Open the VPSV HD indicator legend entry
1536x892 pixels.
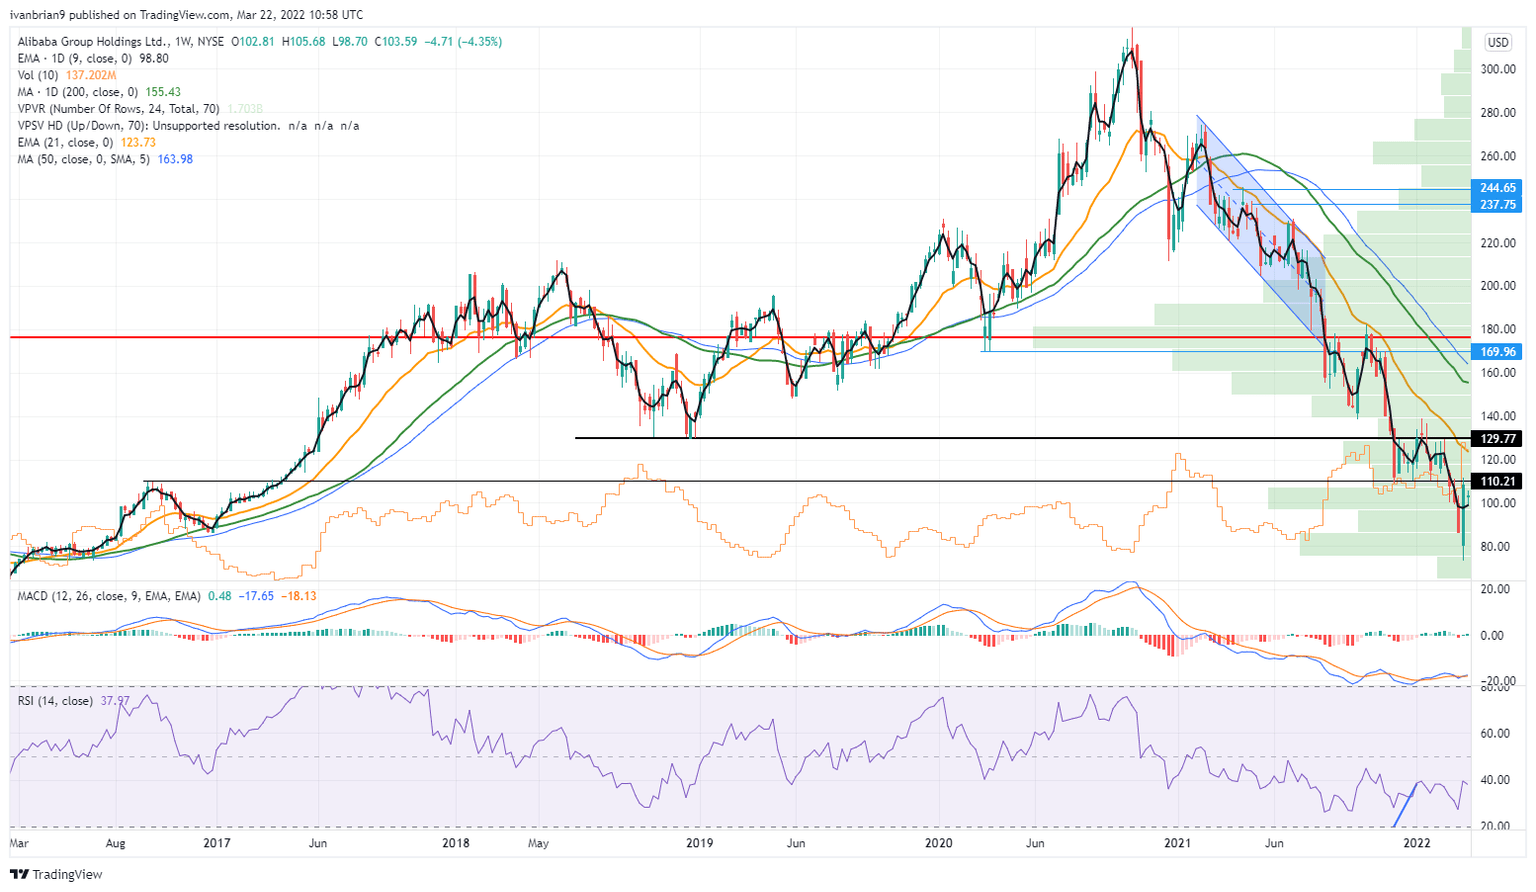80,126
